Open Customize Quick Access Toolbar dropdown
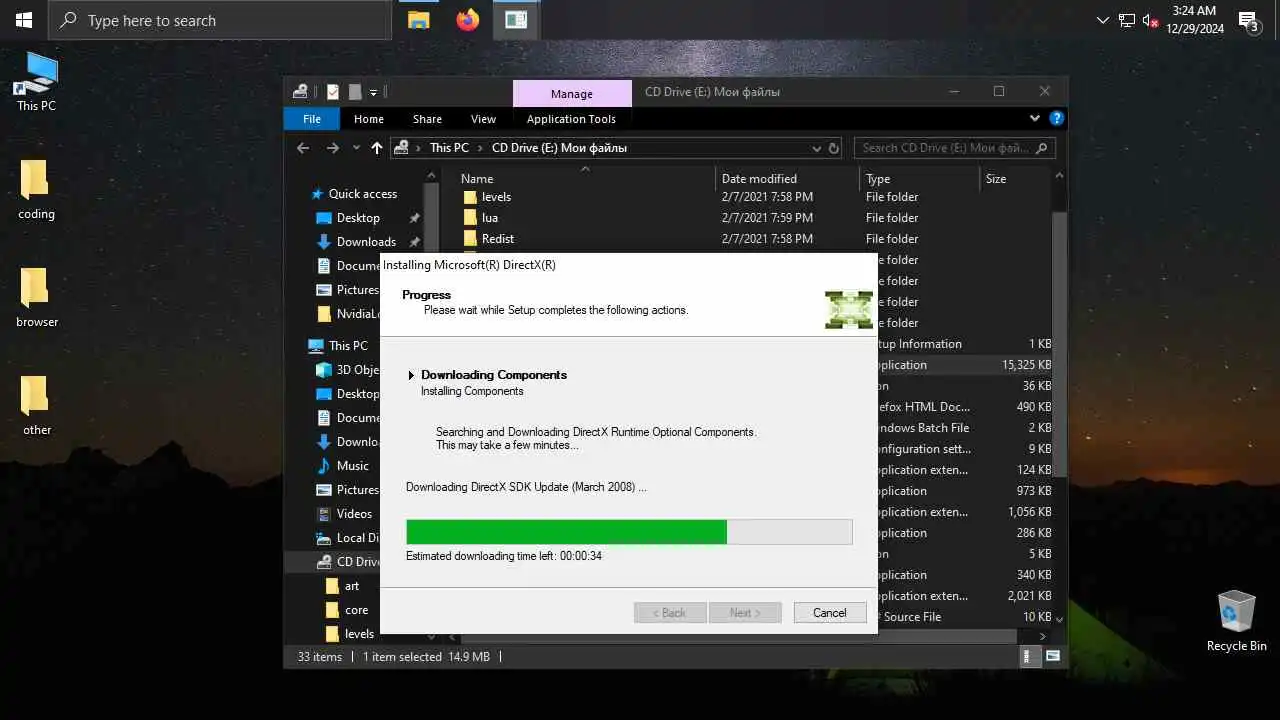1280x720 pixels. click(374, 92)
